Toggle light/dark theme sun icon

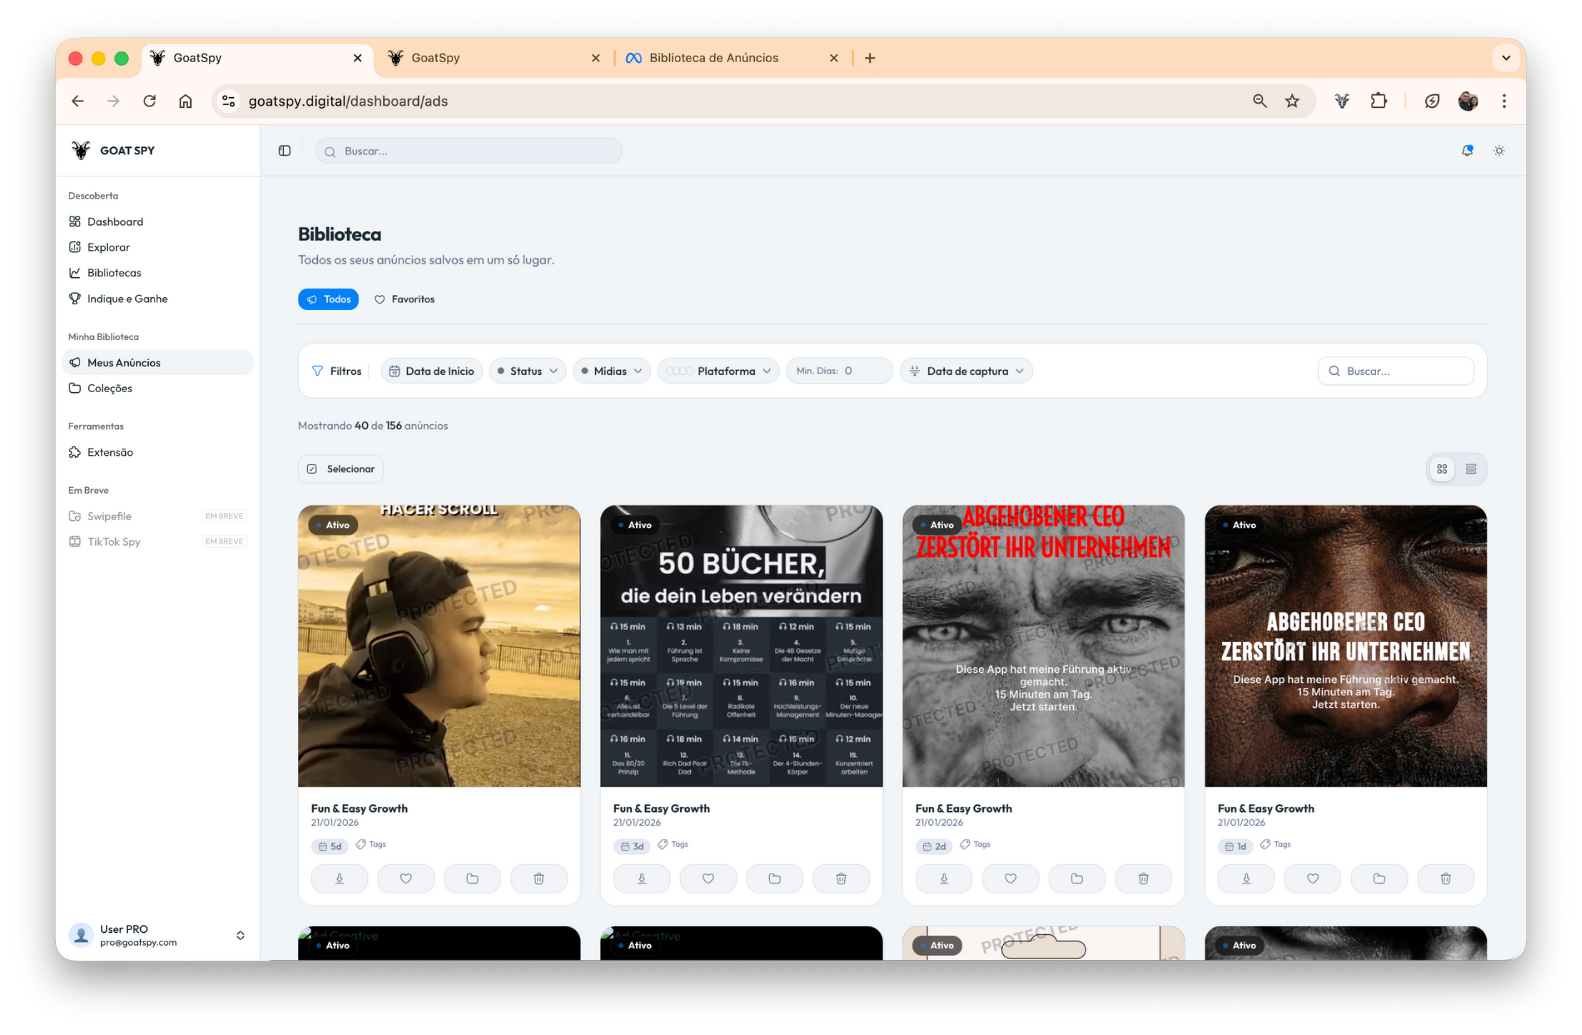tap(1499, 151)
